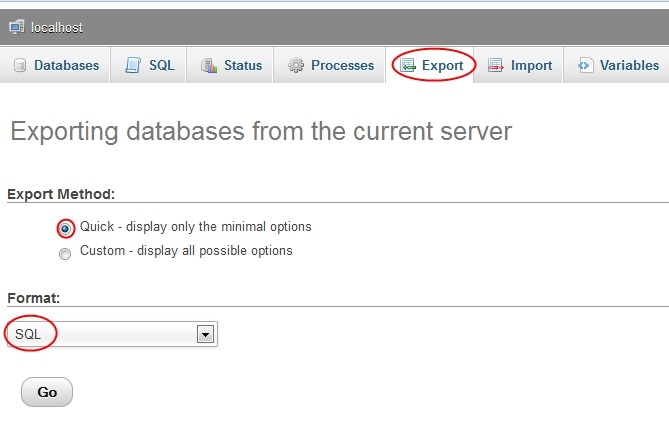Click the Variables code icon
Screen dimensions: 669x435
coord(585,65)
